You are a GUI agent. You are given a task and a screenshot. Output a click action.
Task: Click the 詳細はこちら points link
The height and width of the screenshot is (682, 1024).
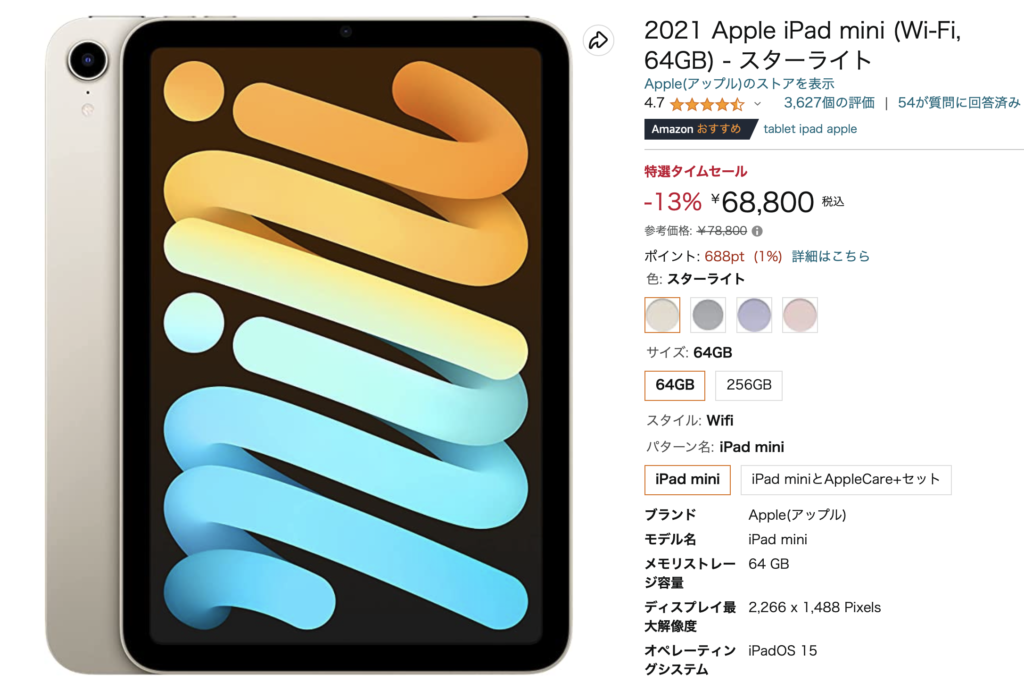point(831,256)
